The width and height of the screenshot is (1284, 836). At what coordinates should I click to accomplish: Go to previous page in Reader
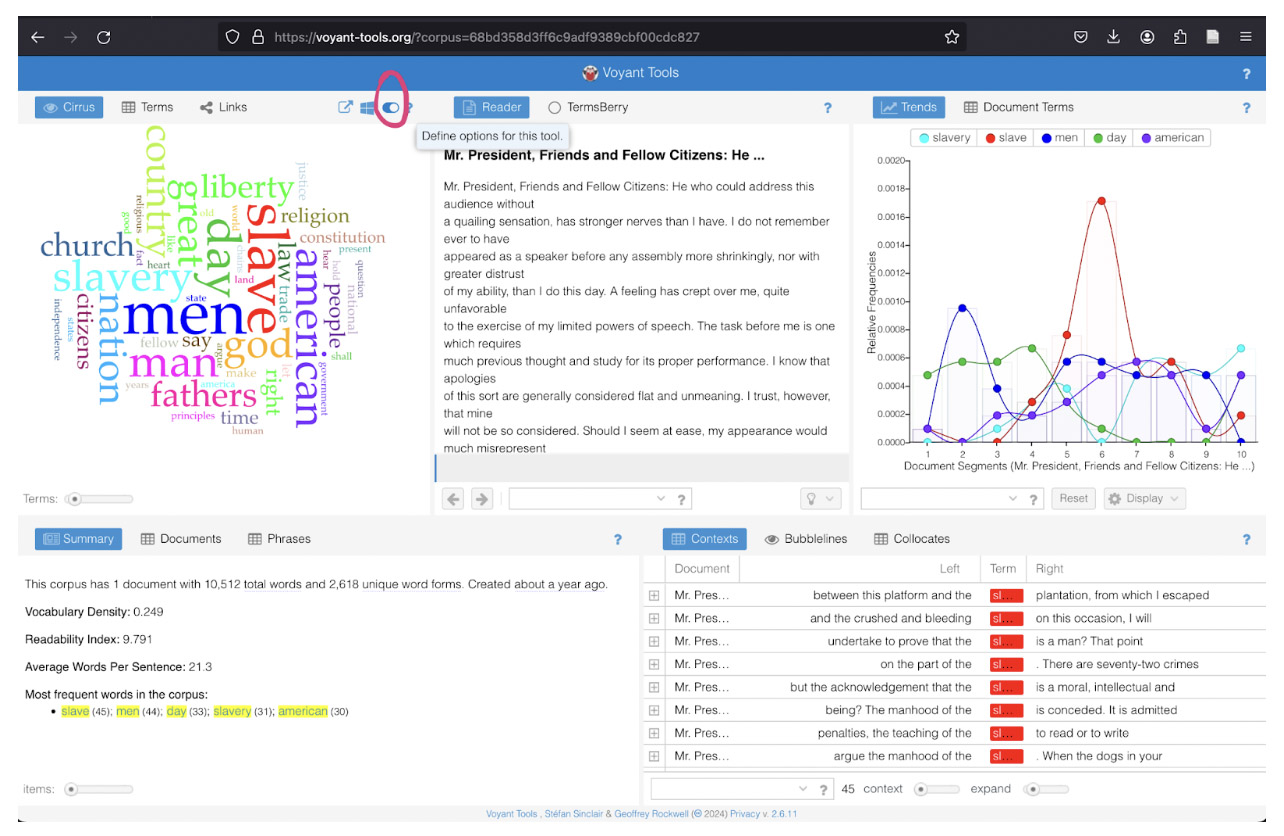[x=454, y=499]
